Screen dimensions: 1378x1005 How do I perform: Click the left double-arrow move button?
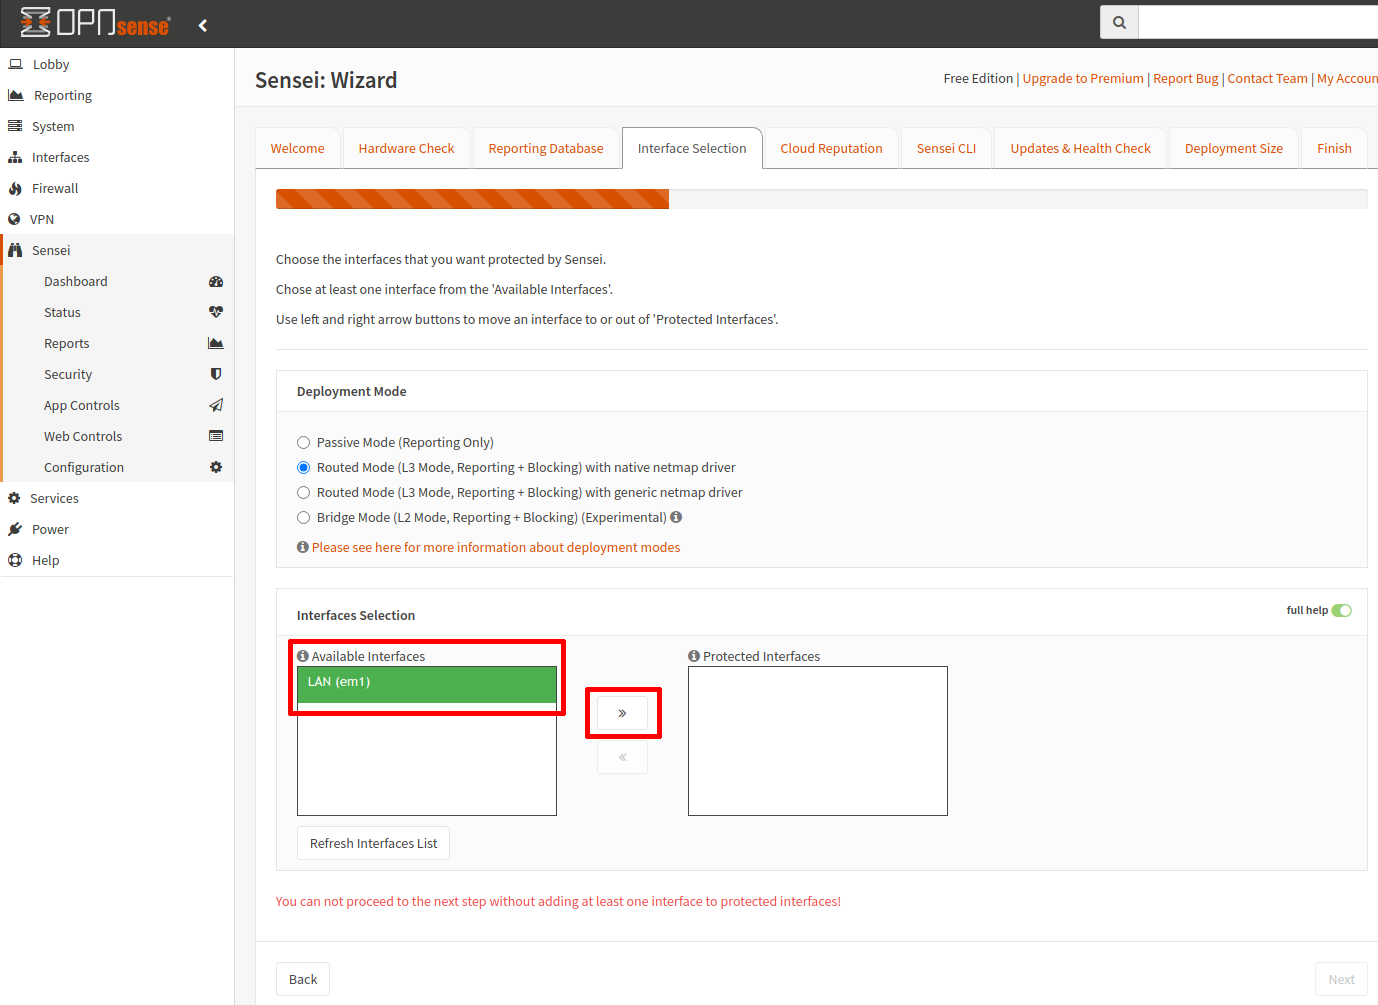point(622,757)
